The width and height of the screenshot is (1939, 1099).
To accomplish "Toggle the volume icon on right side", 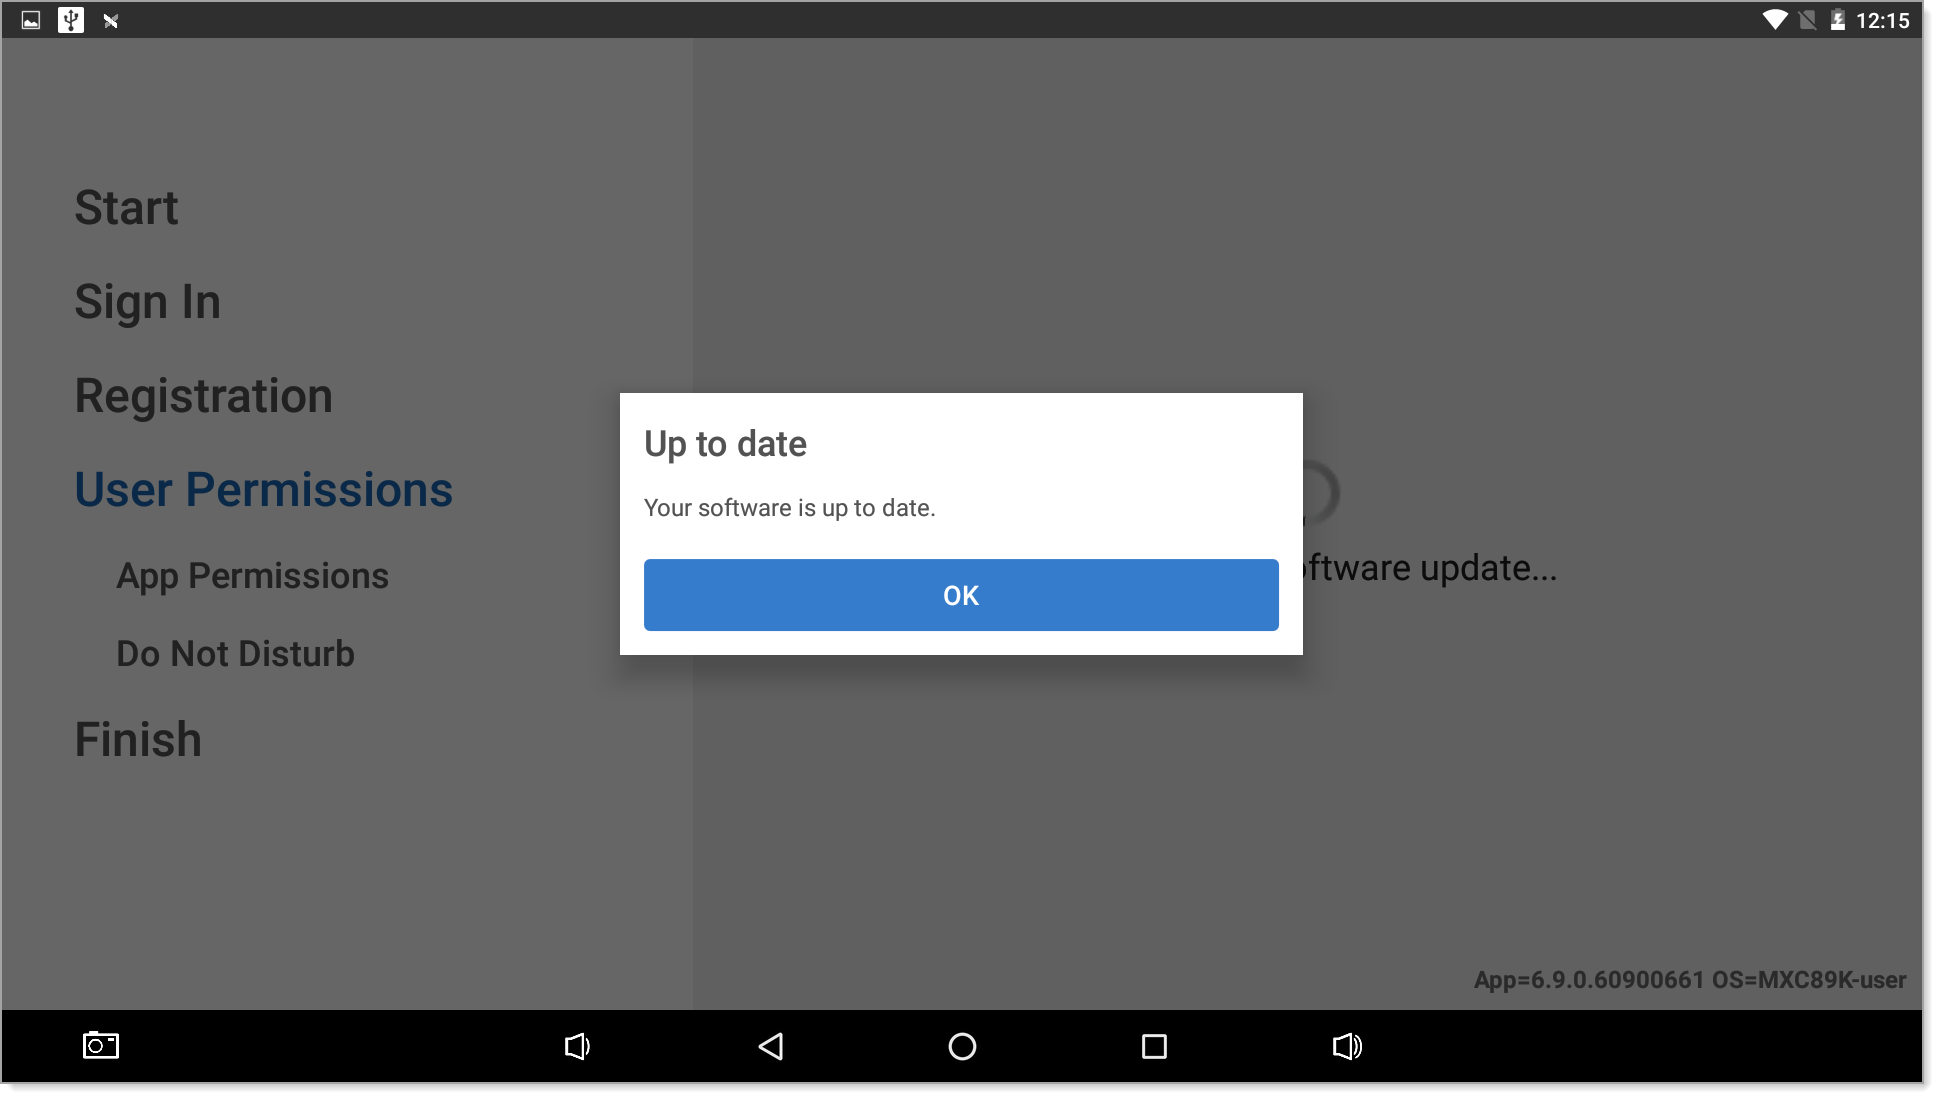I will (1346, 1044).
